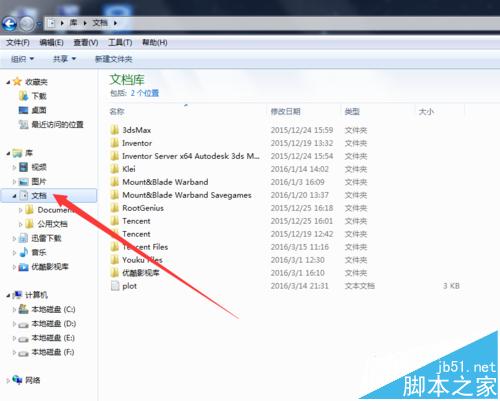Click the 新建文件夹 button
This screenshot has width=500, height=401.
(x=114, y=59)
